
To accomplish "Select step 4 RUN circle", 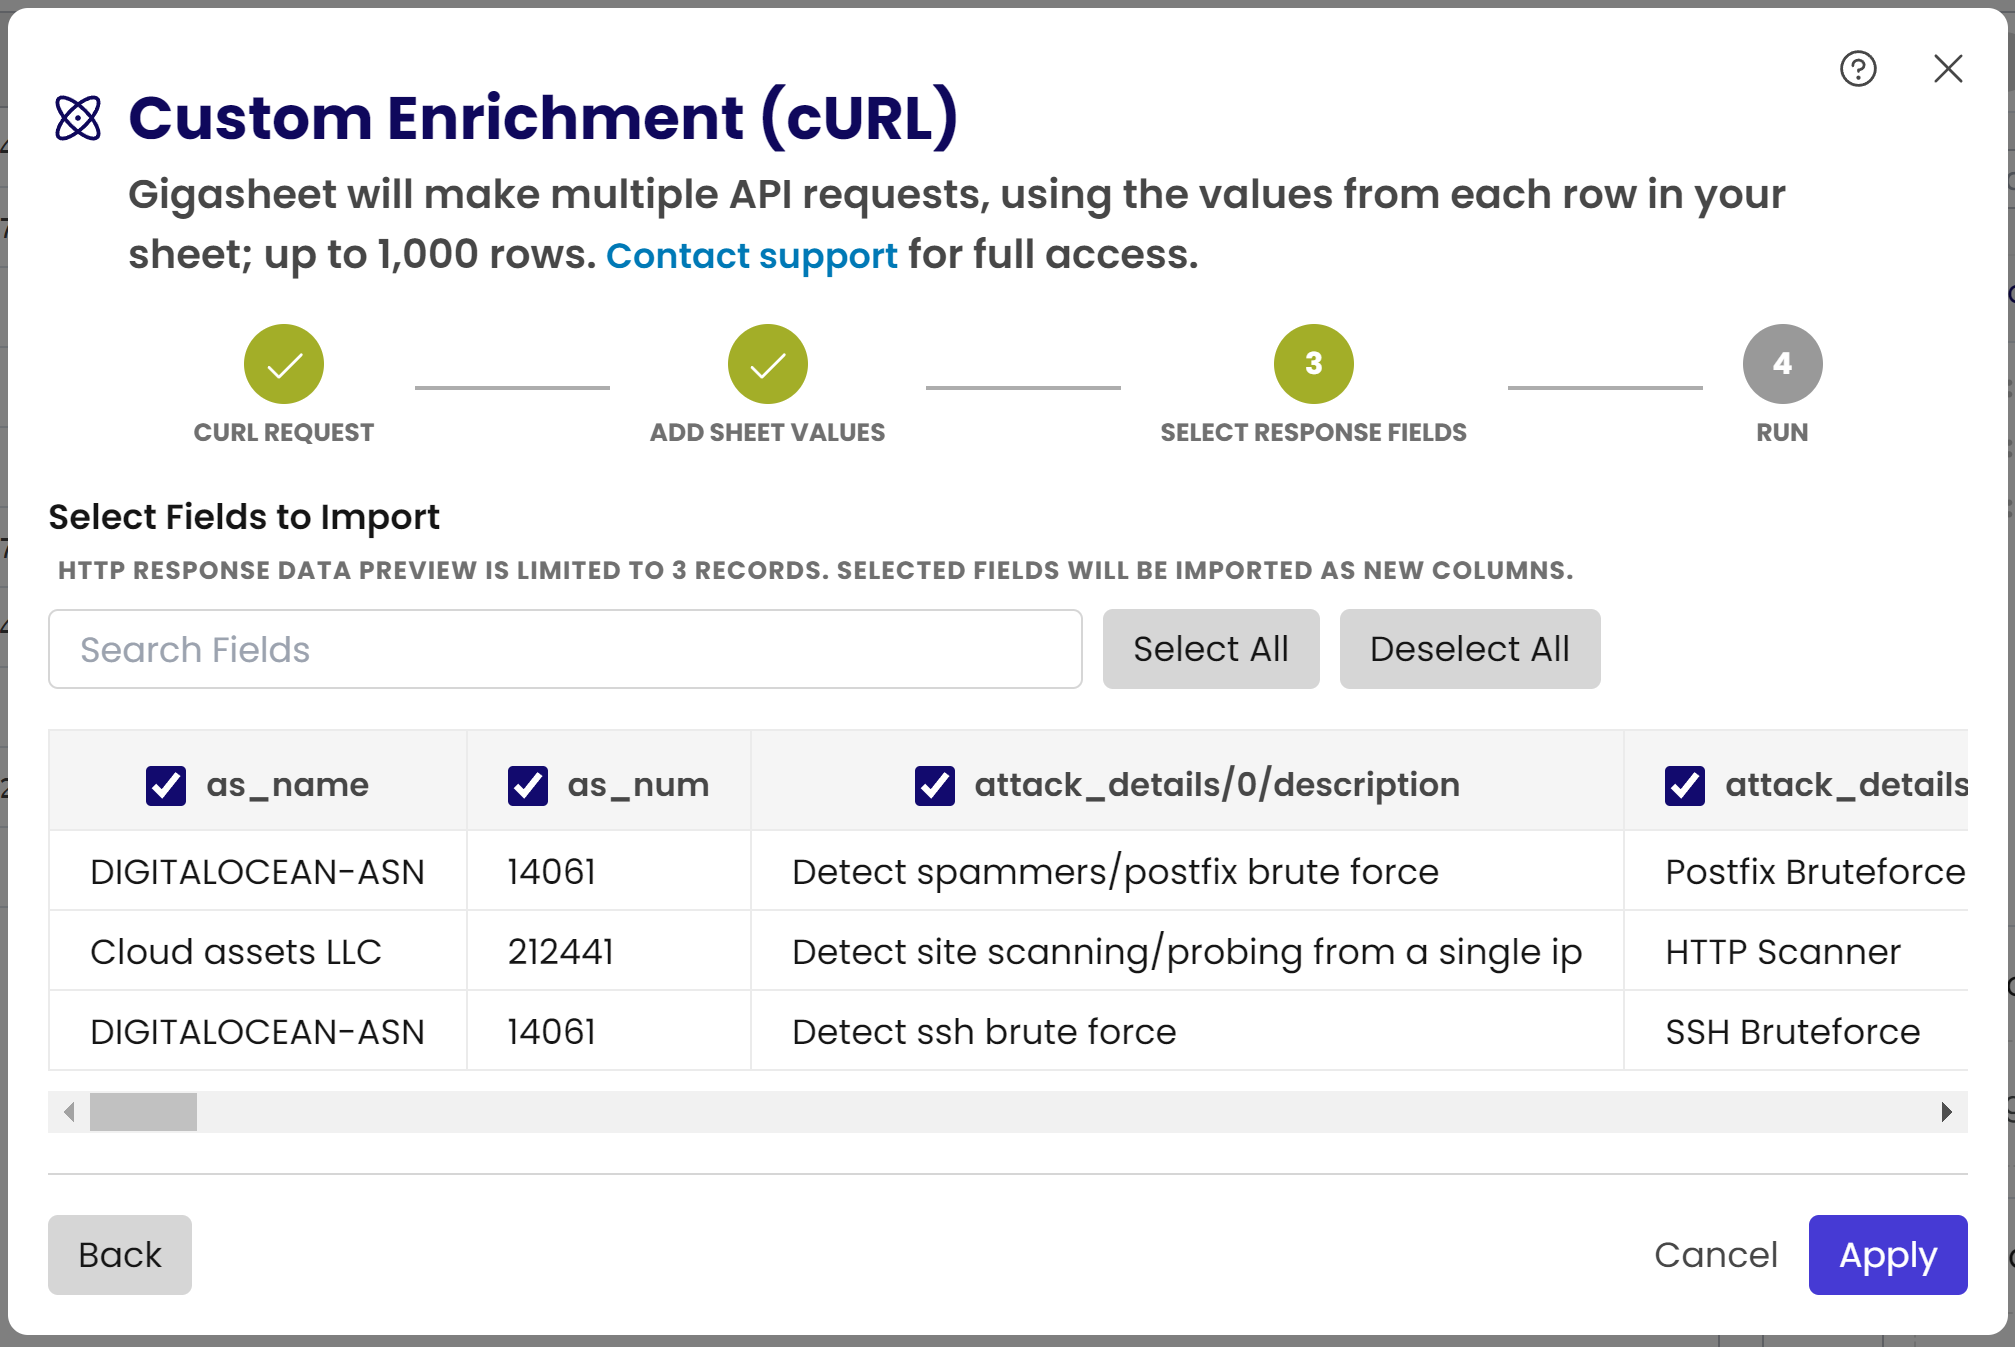I will (1782, 364).
